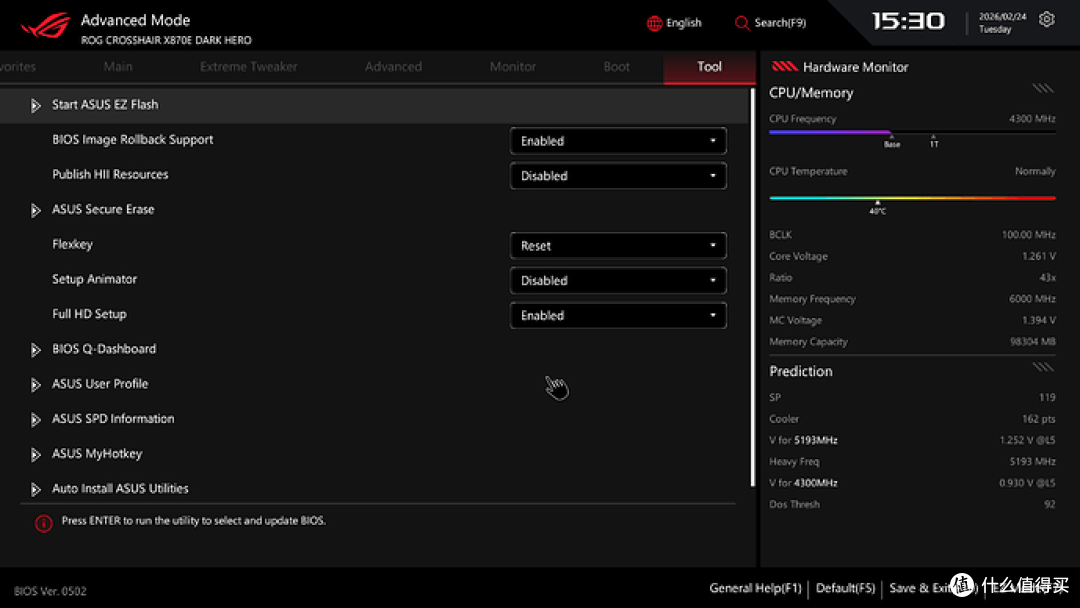Click the settings list vertical scrollbar

[752, 288]
